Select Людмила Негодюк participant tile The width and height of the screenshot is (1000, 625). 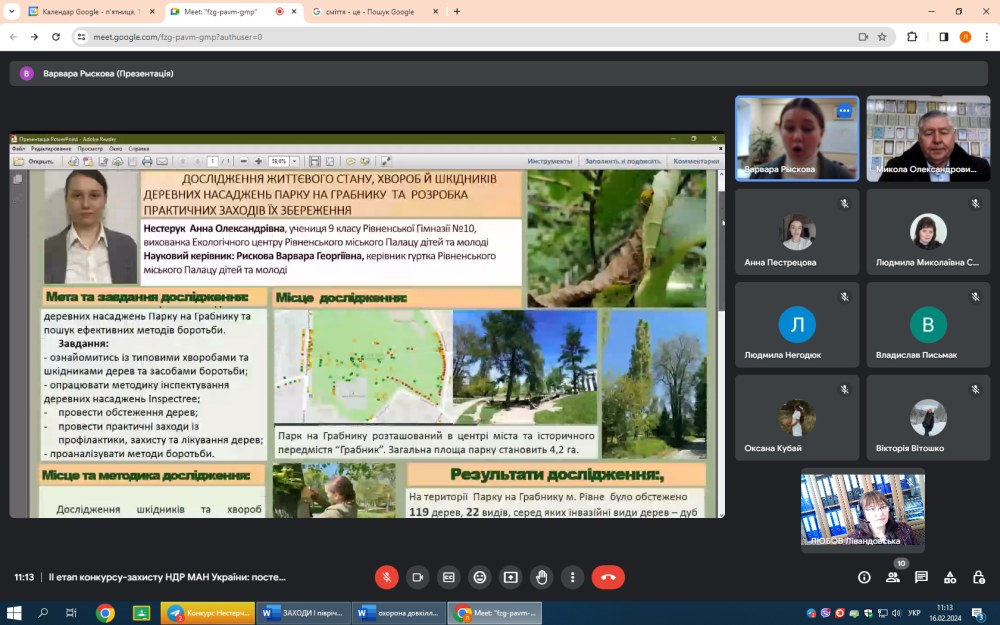coord(797,328)
